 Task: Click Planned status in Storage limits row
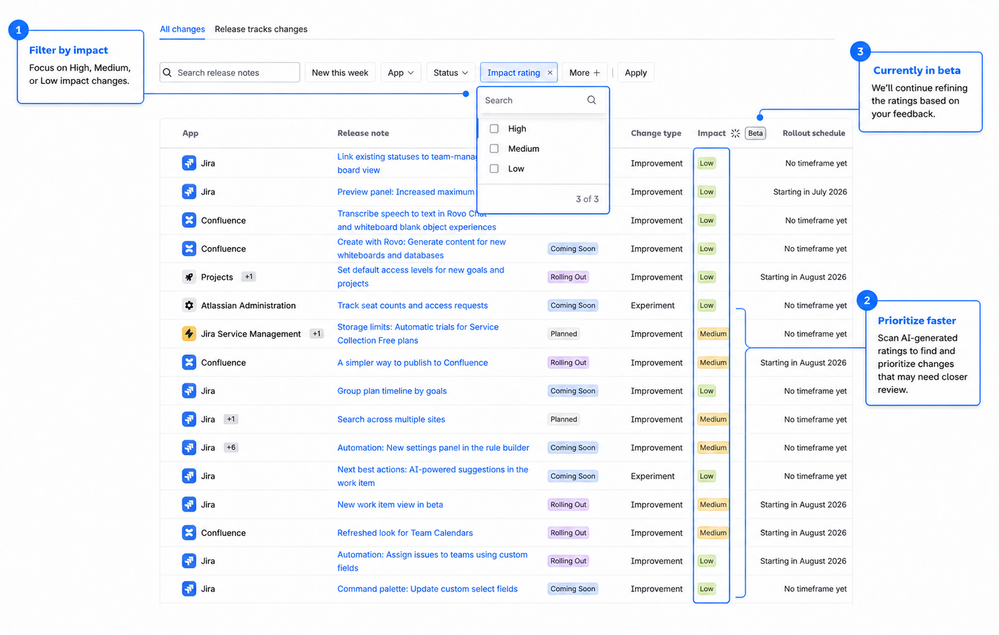click(563, 334)
